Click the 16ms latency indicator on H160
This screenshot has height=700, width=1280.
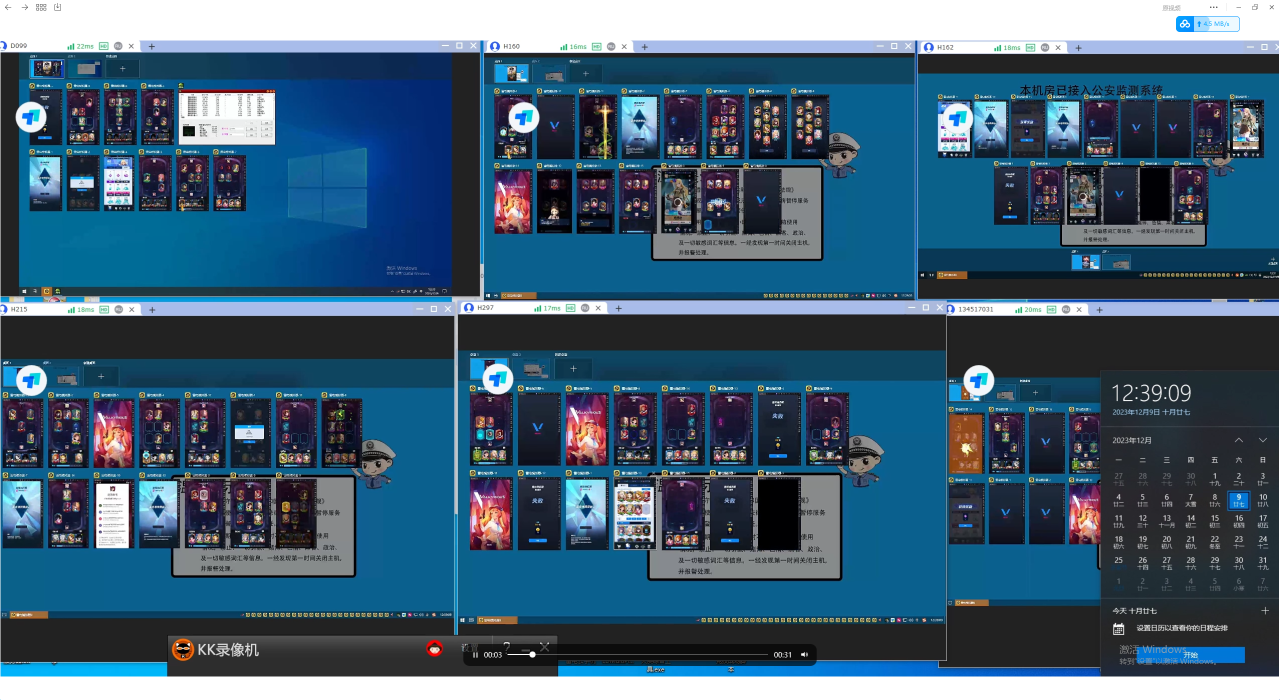572,46
